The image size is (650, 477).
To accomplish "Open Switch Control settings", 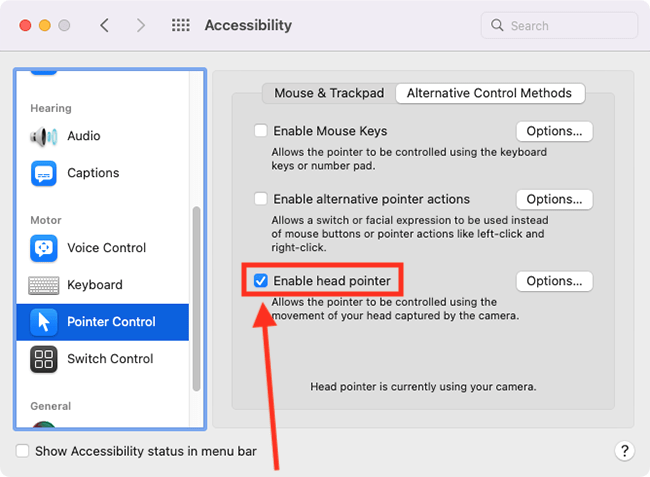I will tap(102, 359).
